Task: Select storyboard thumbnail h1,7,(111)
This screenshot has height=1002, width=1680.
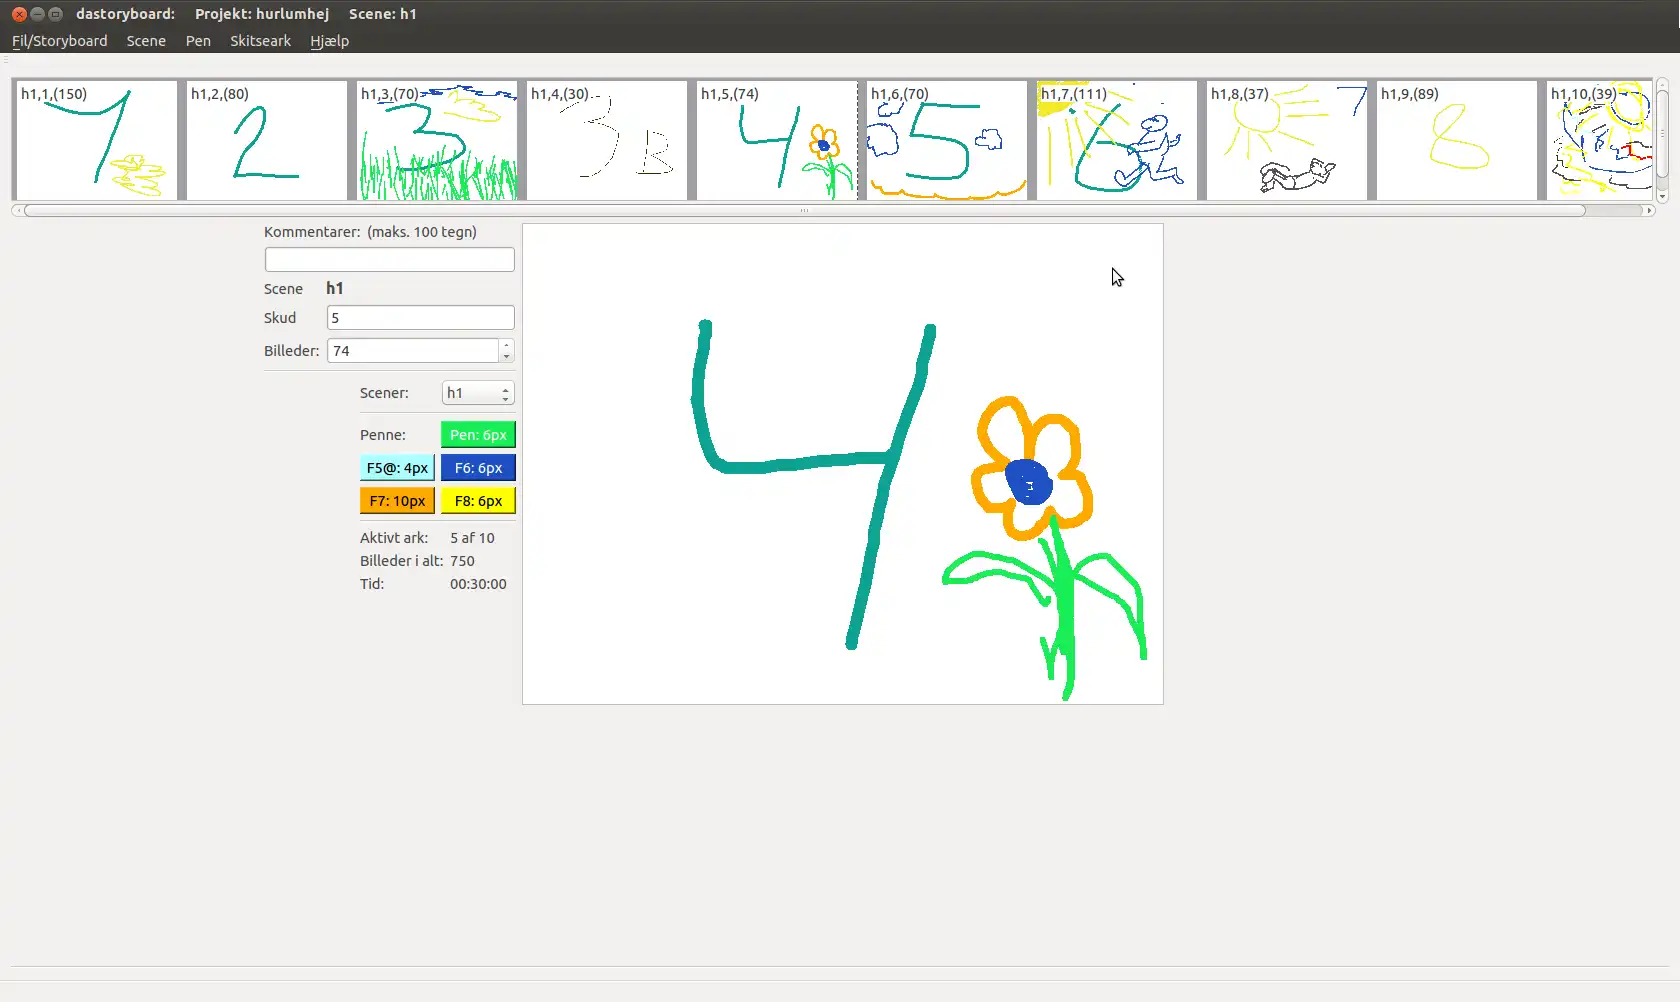Action: coord(1117,141)
